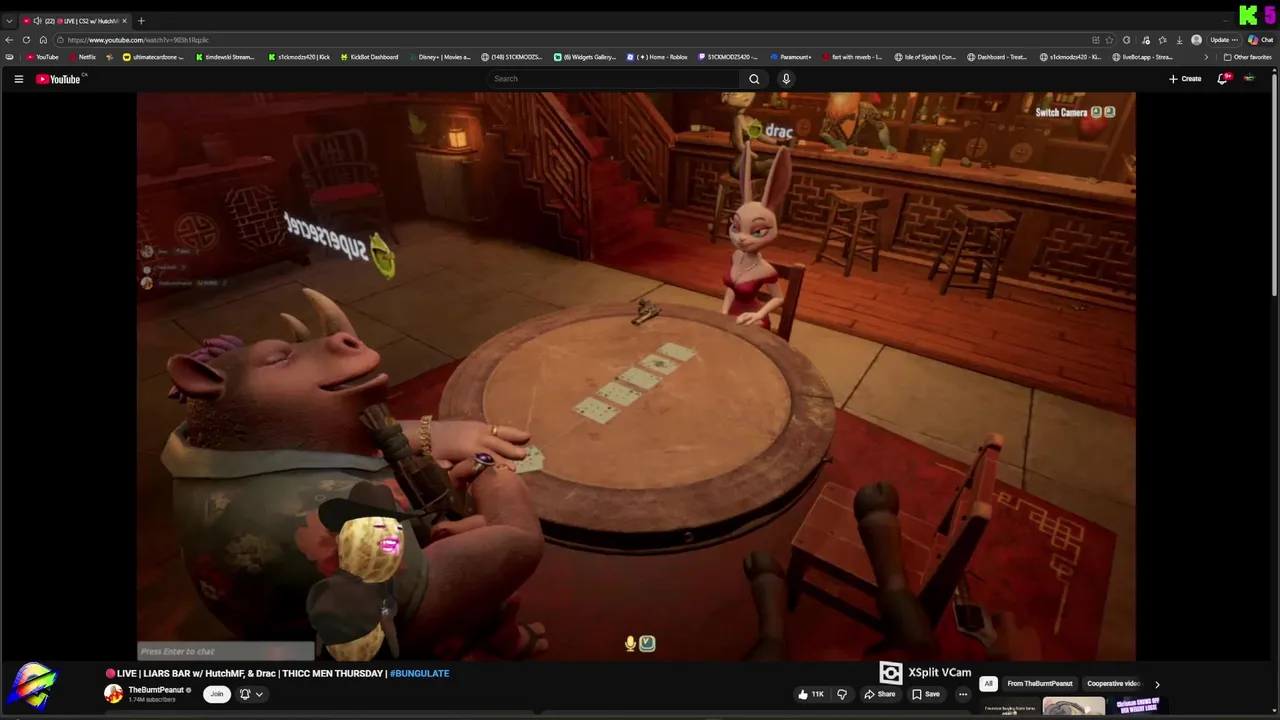Image resolution: width=1280 pixels, height=720 pixels.
Task: Open the Disney+ Movies bookmark
Action: [x=439, y=57]
